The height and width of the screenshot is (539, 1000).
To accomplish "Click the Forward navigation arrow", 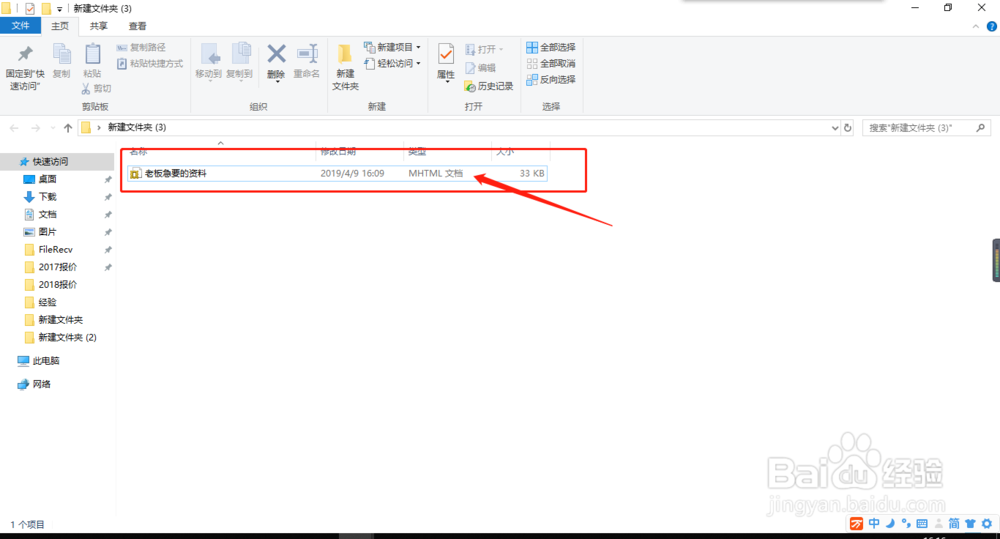I will [x=36, y=128].
